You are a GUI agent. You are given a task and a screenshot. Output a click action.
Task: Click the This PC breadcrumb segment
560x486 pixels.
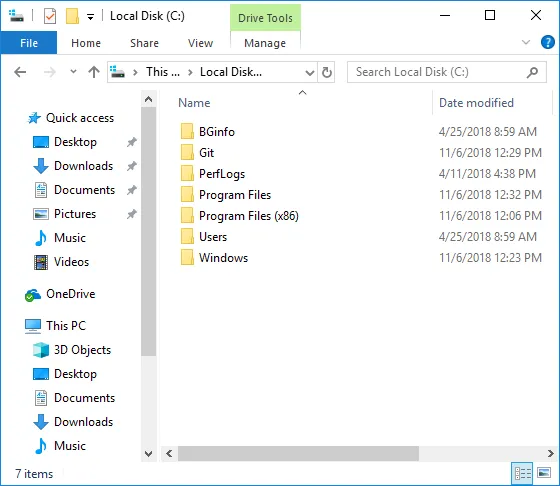point(163,72)
